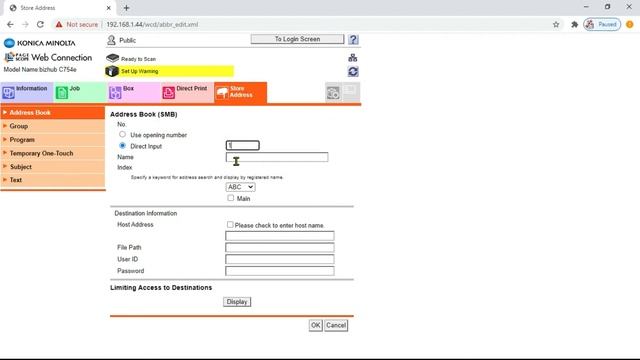Switch to the Job tab
640x360 pixels.
pos(80,93)
